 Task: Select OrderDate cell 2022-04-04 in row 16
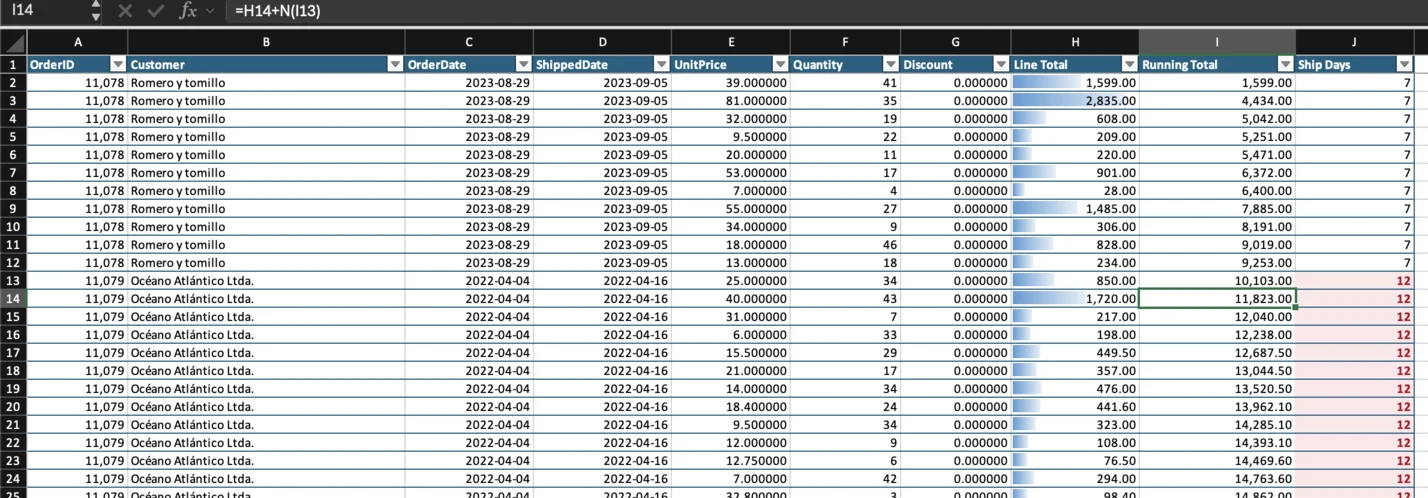coord(469,335)
